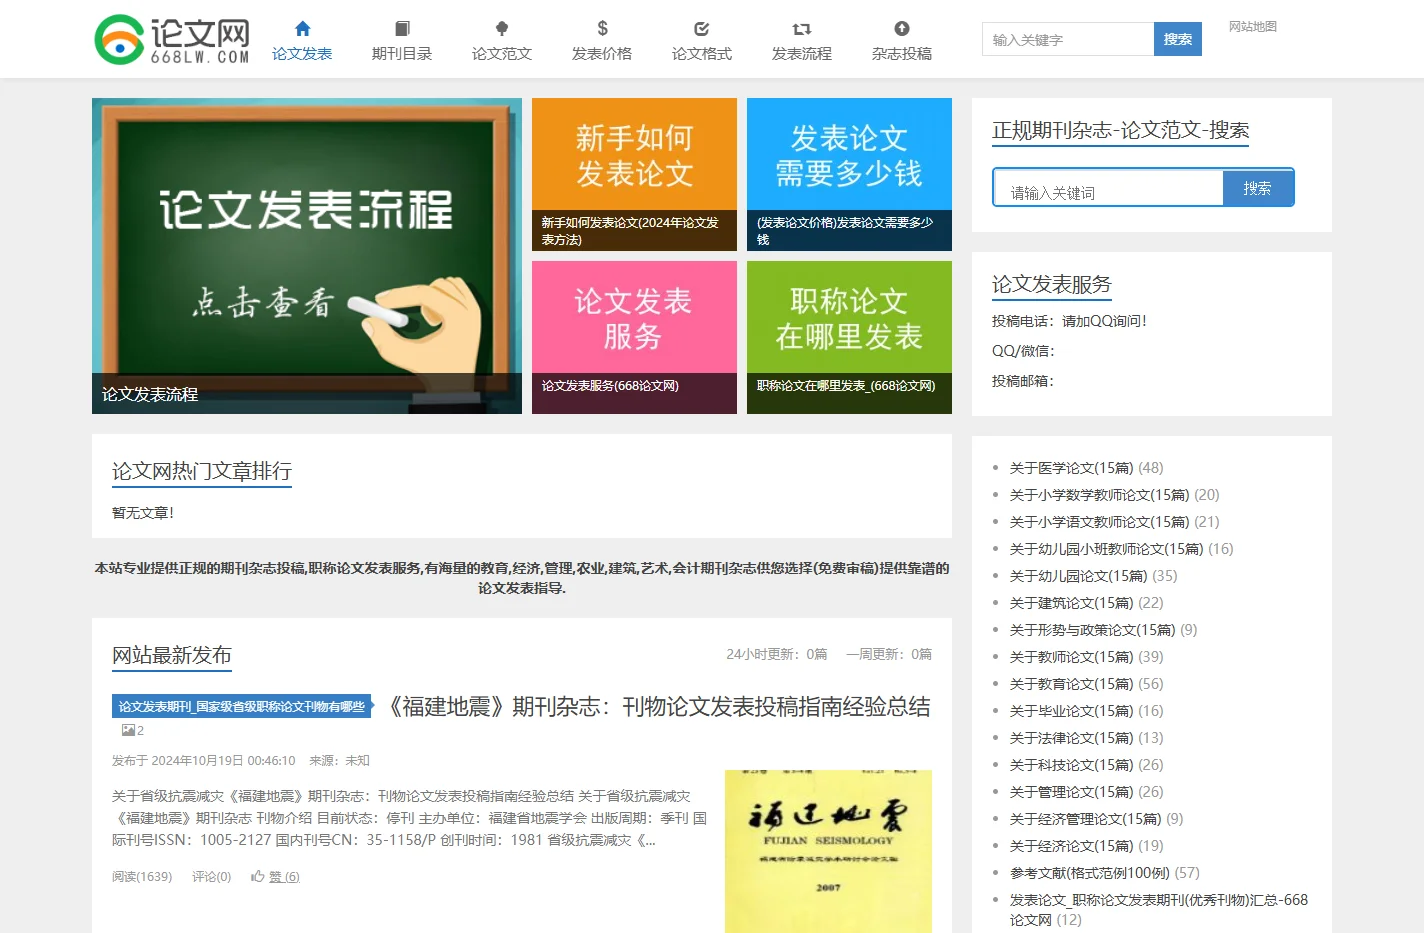Click the 论文发表服务 sidebar heading

(1052, 284)
